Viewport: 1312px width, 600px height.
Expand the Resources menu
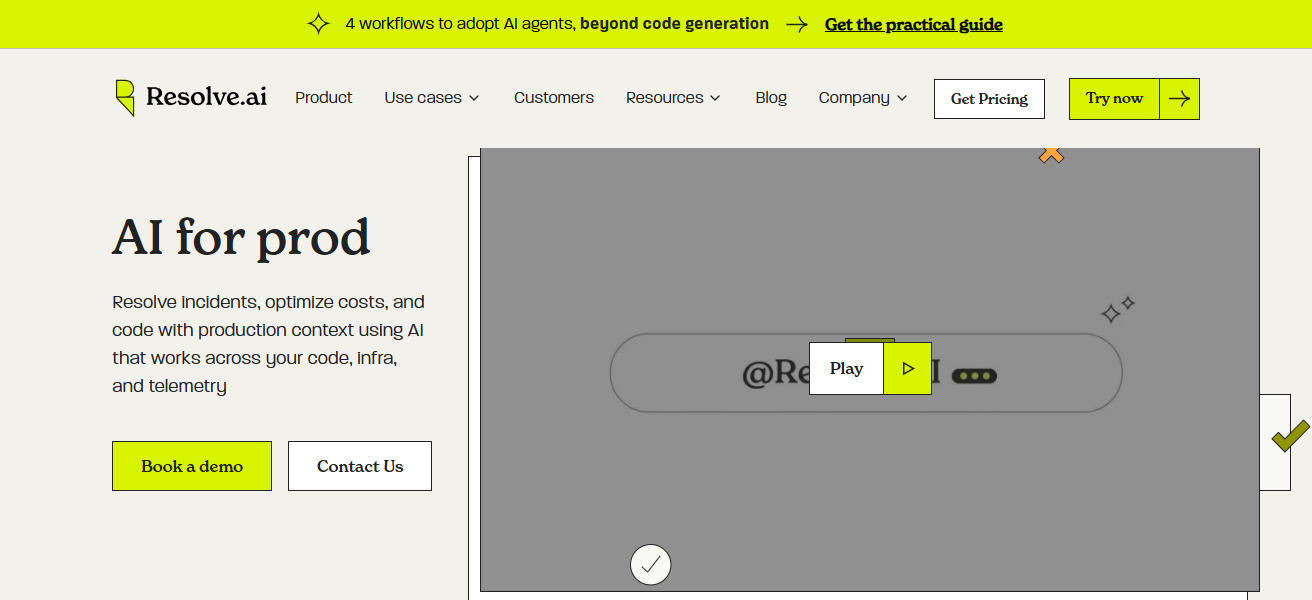pos(672,97)
